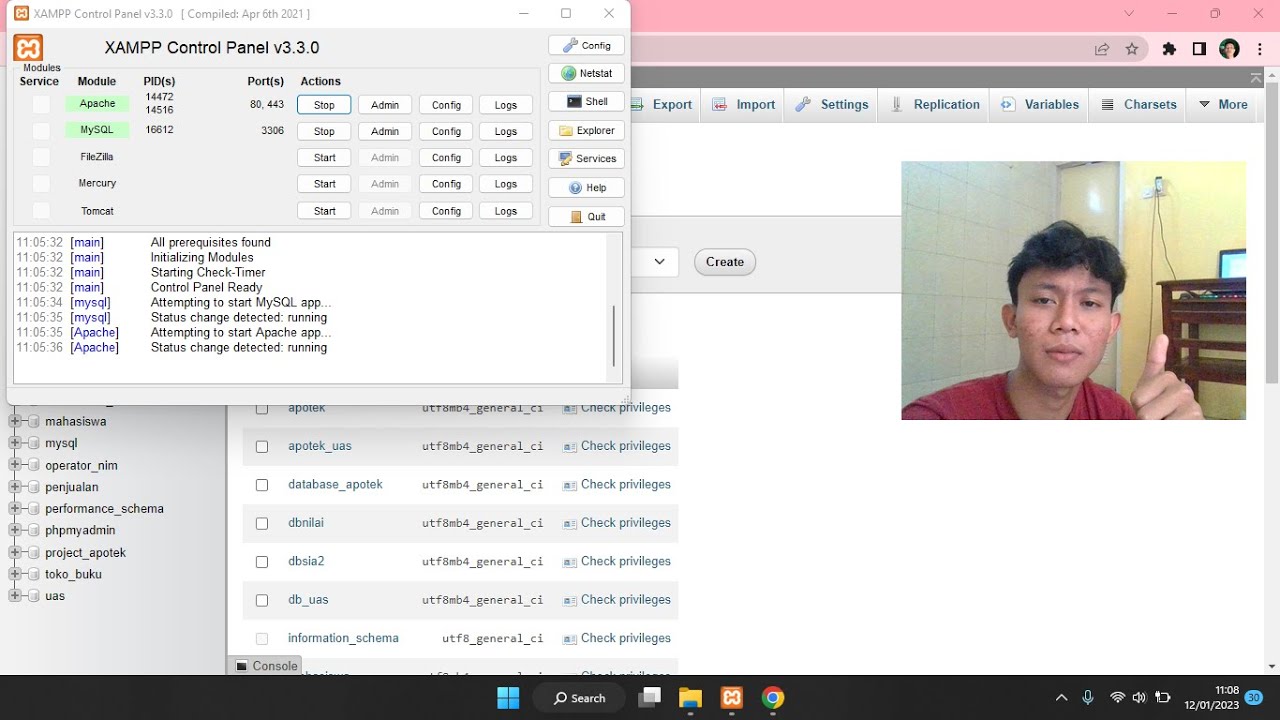Check the db_uas database checkbox
Screen dimensions: 1280x720
(x=262, y=600)
